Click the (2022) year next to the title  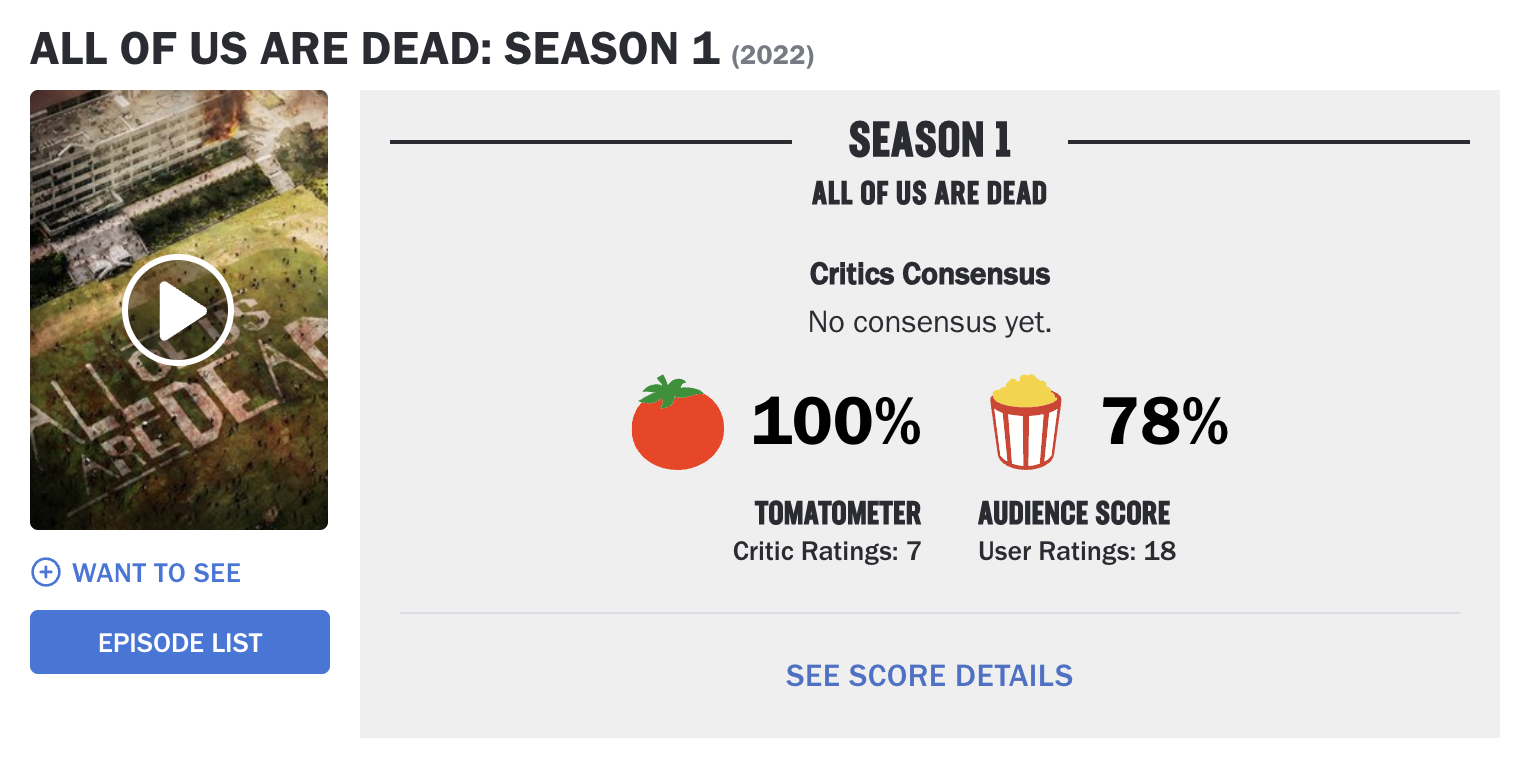click(x=773, y=56)
